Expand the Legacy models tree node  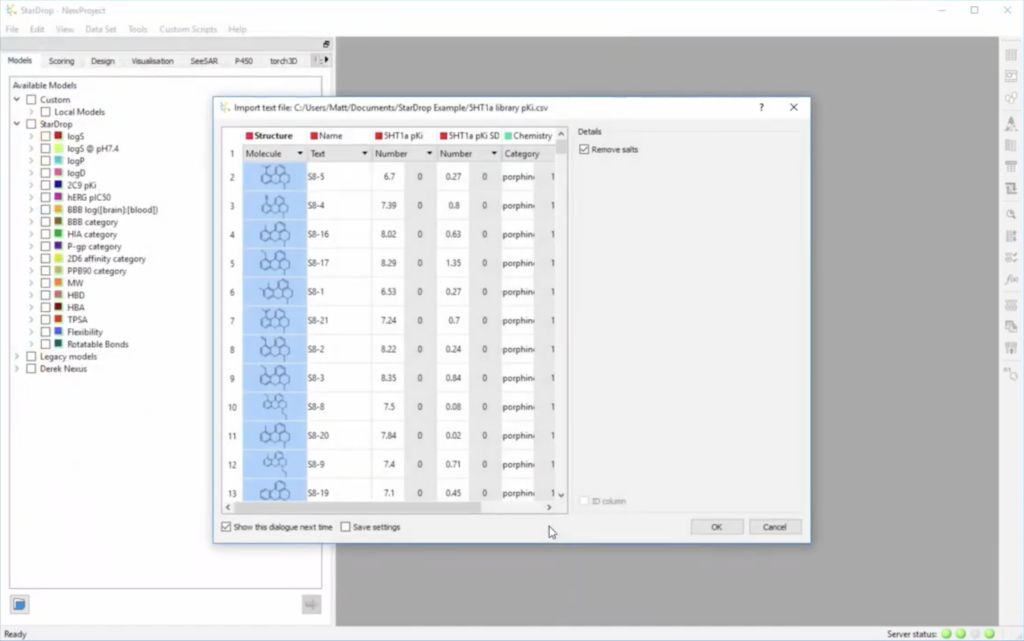click(17, 357)
